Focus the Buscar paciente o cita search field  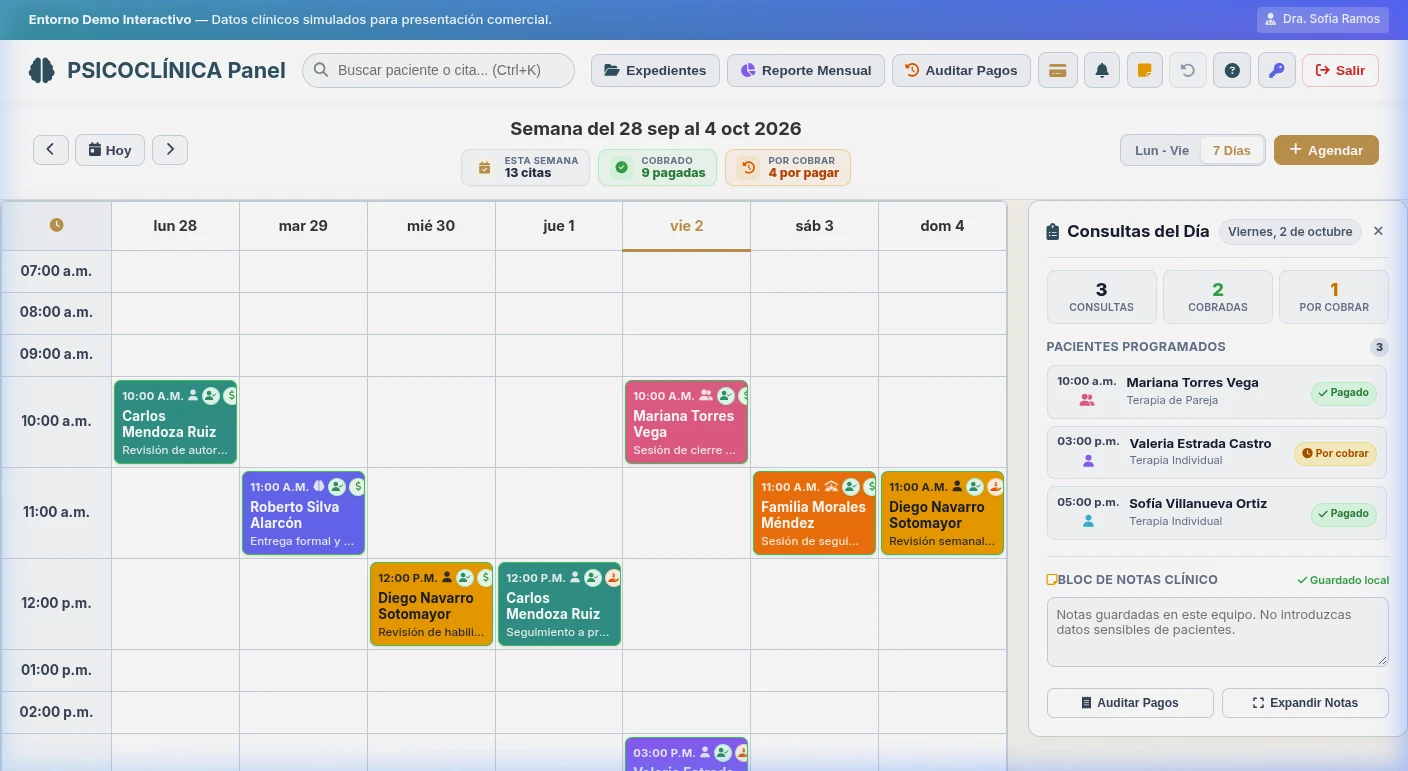[x=438, y=70]
